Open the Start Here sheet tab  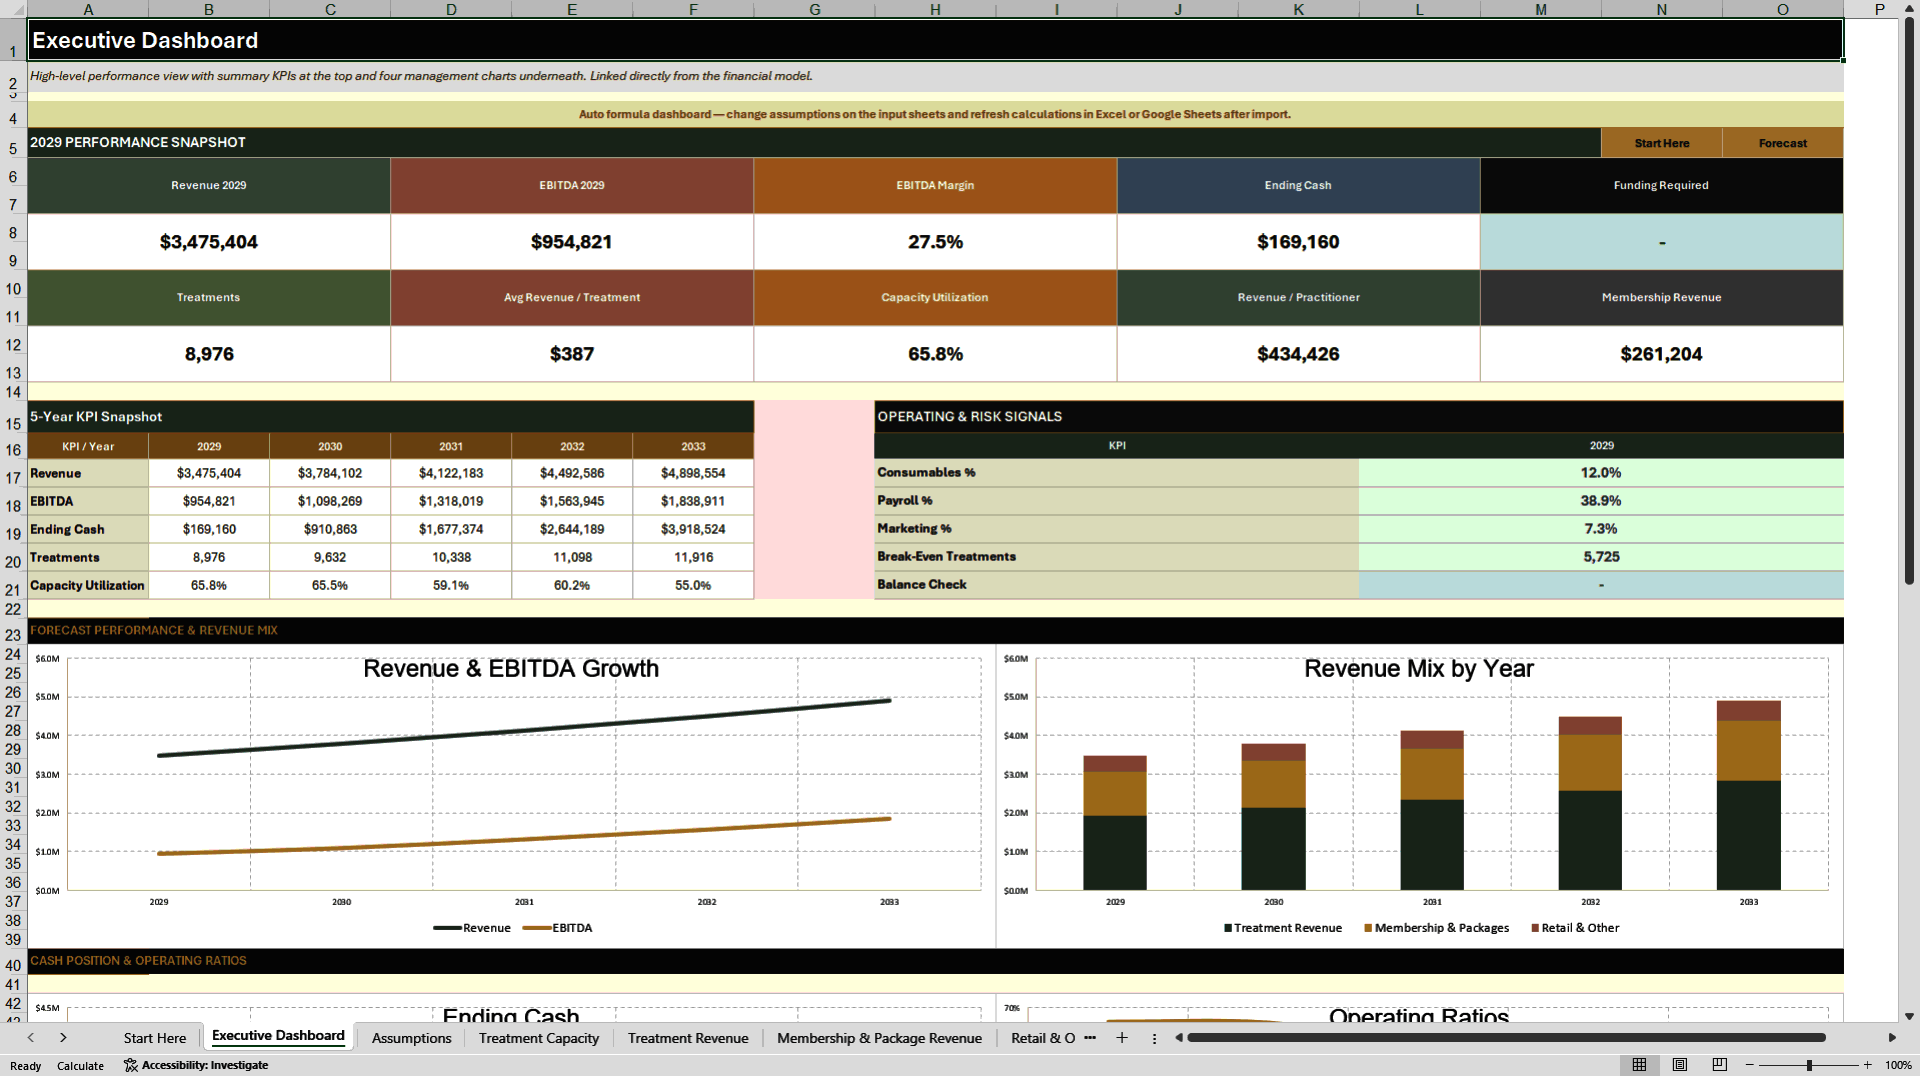[155, 1038]
